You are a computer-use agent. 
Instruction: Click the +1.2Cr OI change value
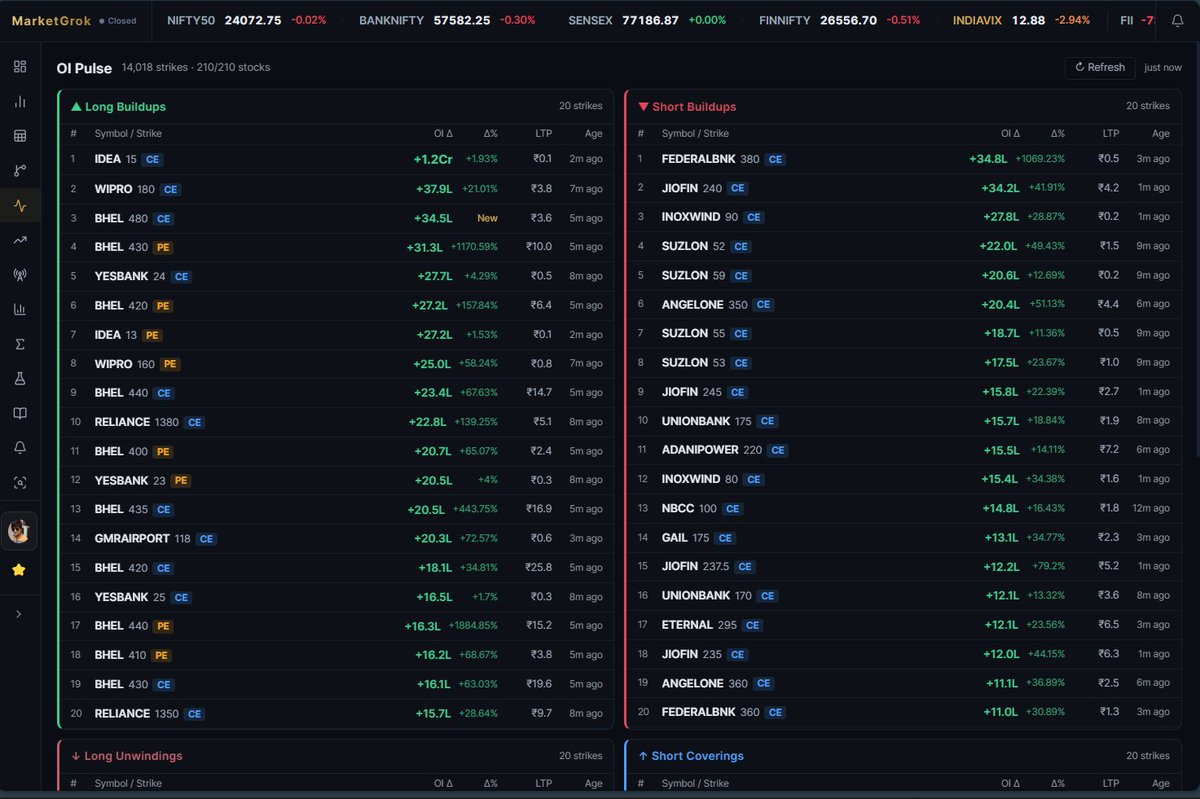click(433, 159)
